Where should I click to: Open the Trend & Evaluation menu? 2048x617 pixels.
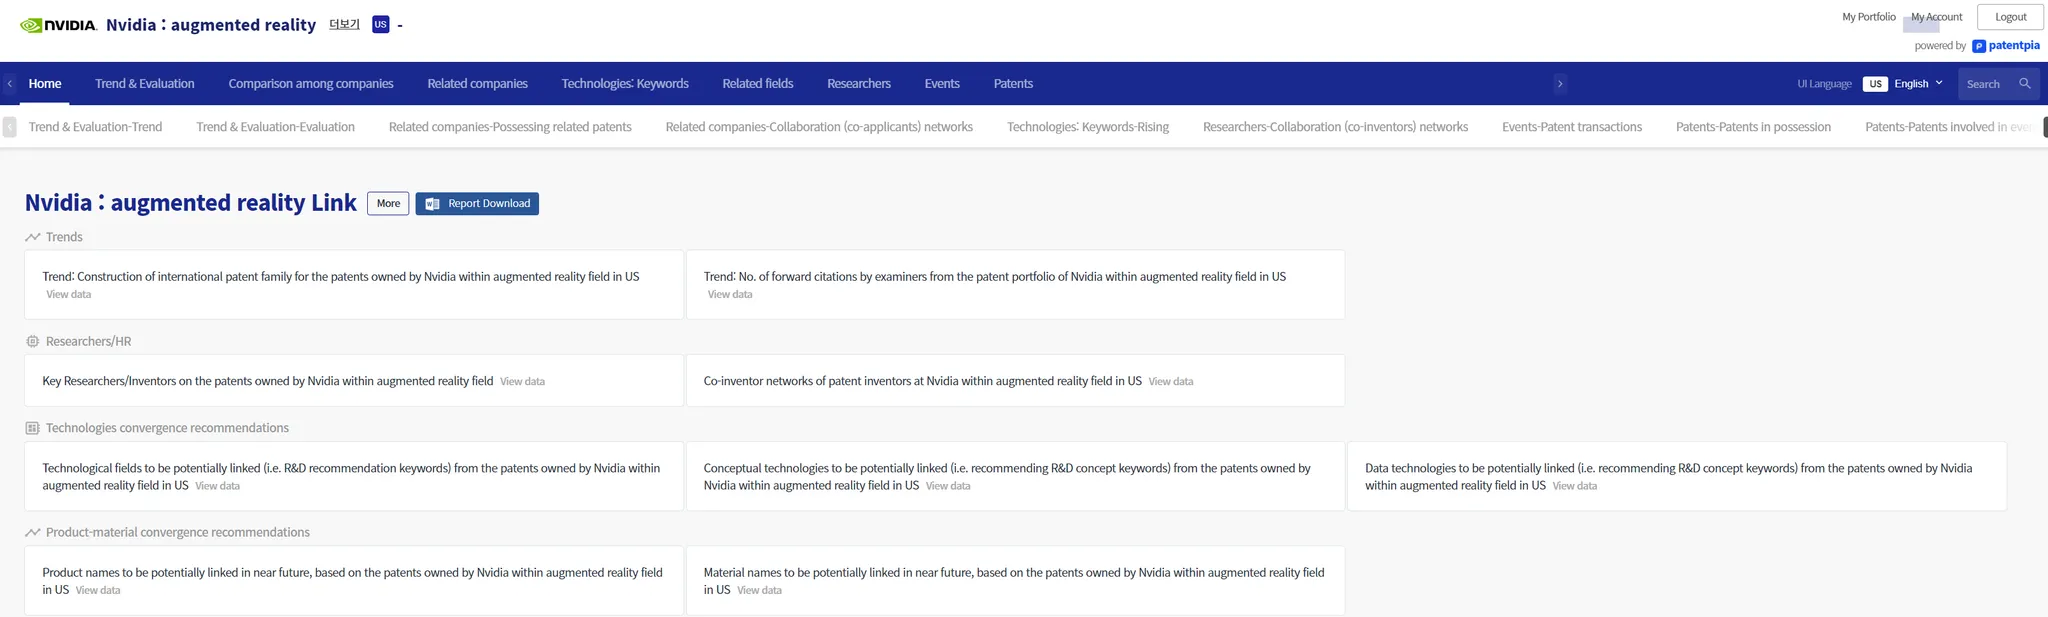pos(145,84)
